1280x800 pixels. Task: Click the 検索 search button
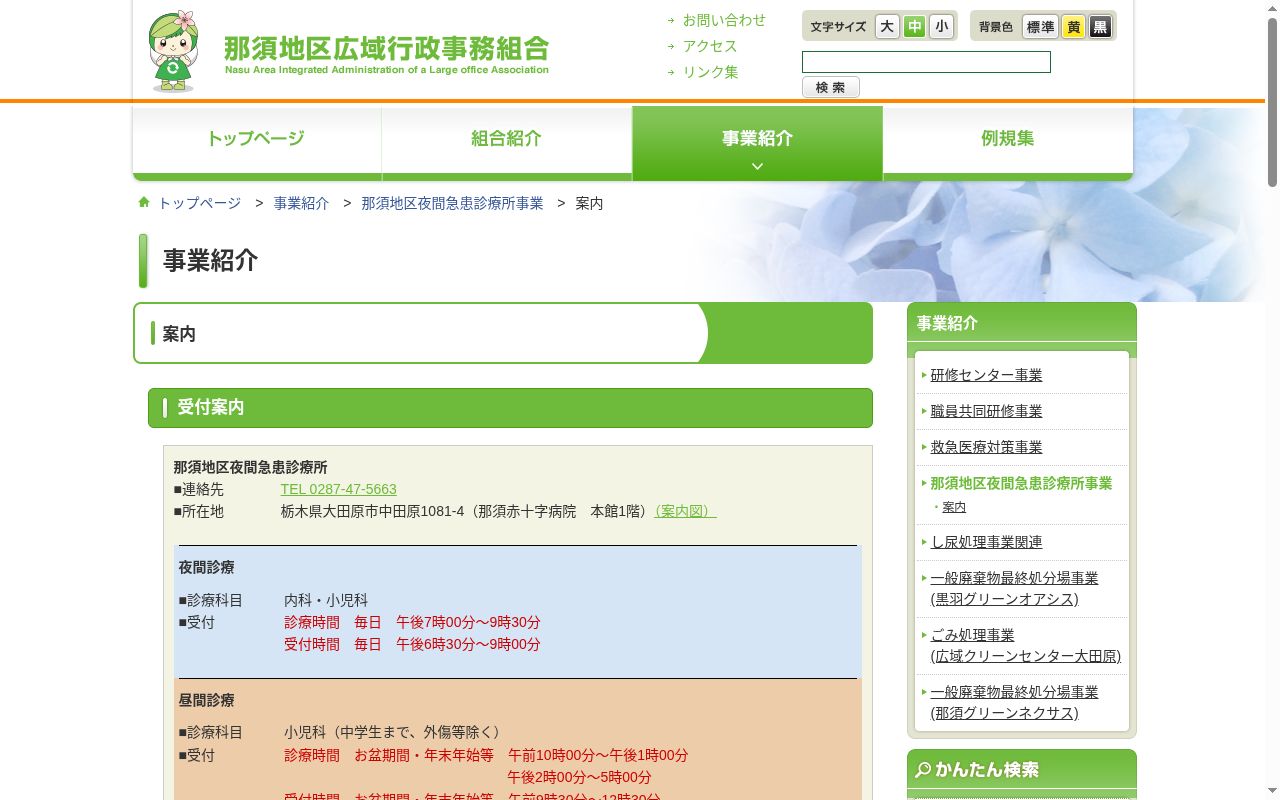click(830, 87)
